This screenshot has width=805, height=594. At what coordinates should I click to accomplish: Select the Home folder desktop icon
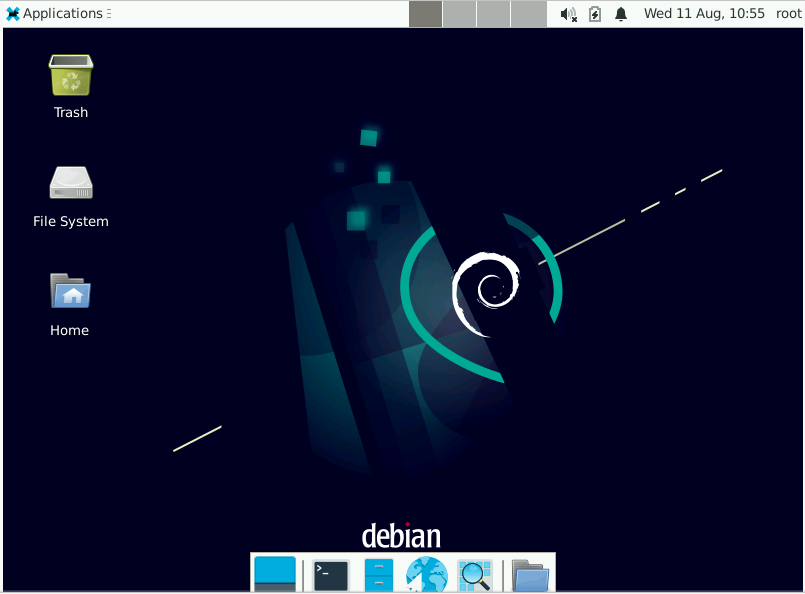tap(70, 291)
